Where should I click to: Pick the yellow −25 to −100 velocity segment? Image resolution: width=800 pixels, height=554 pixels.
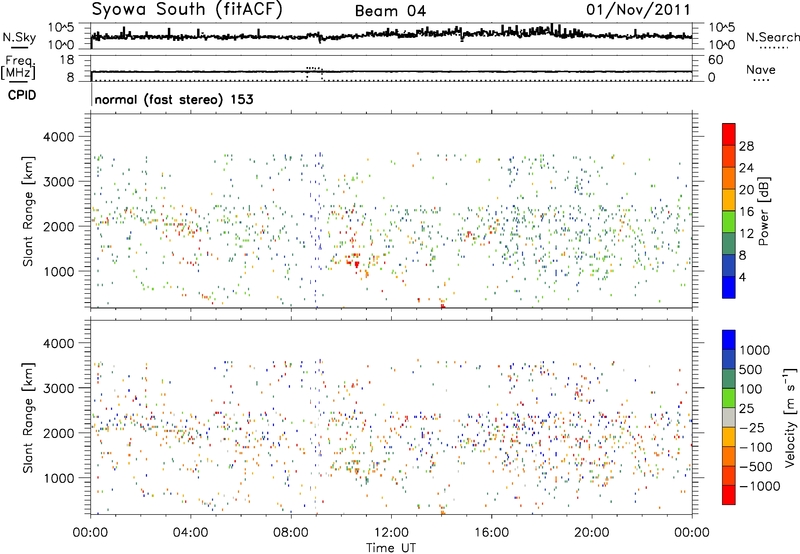pos(729,437)
